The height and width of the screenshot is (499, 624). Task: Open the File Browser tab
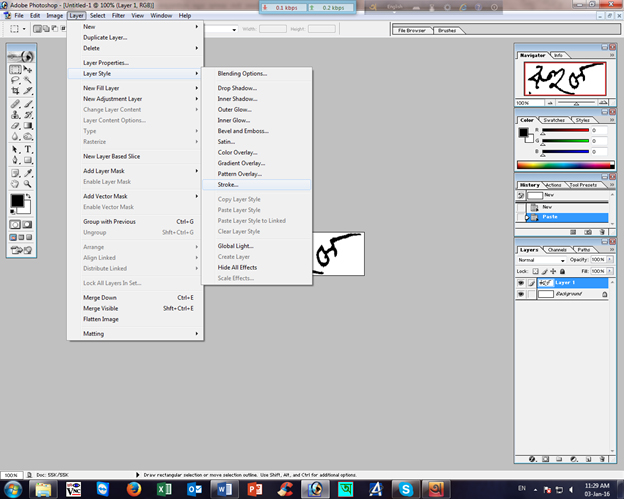point(411,31)
